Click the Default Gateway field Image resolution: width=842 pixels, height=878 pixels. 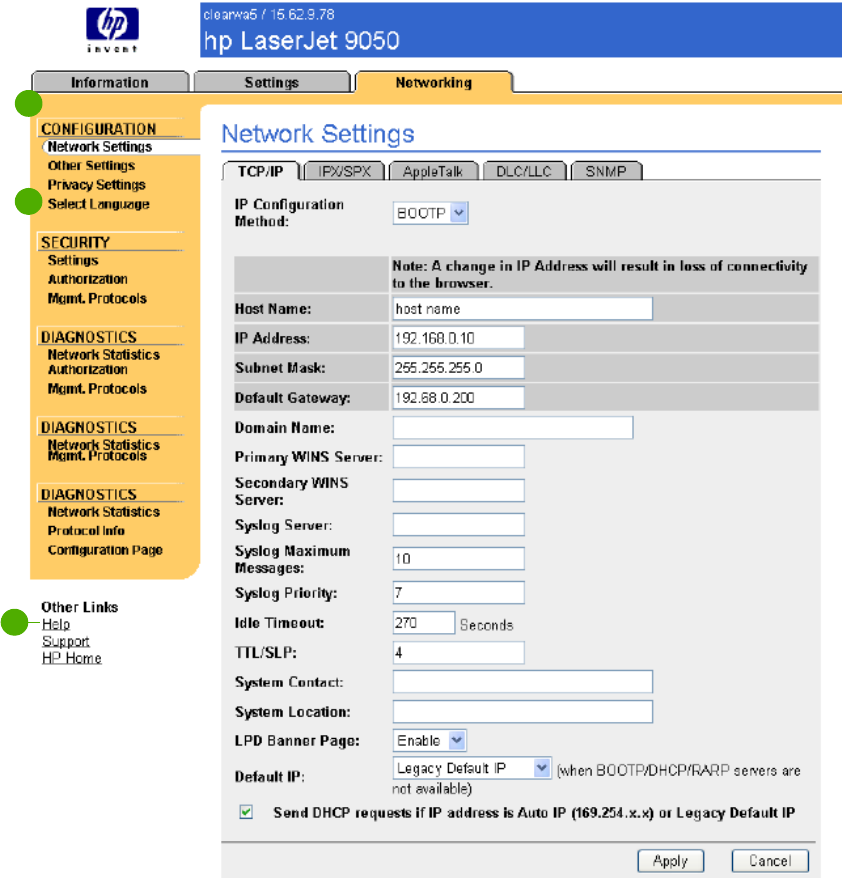[459, 398]
